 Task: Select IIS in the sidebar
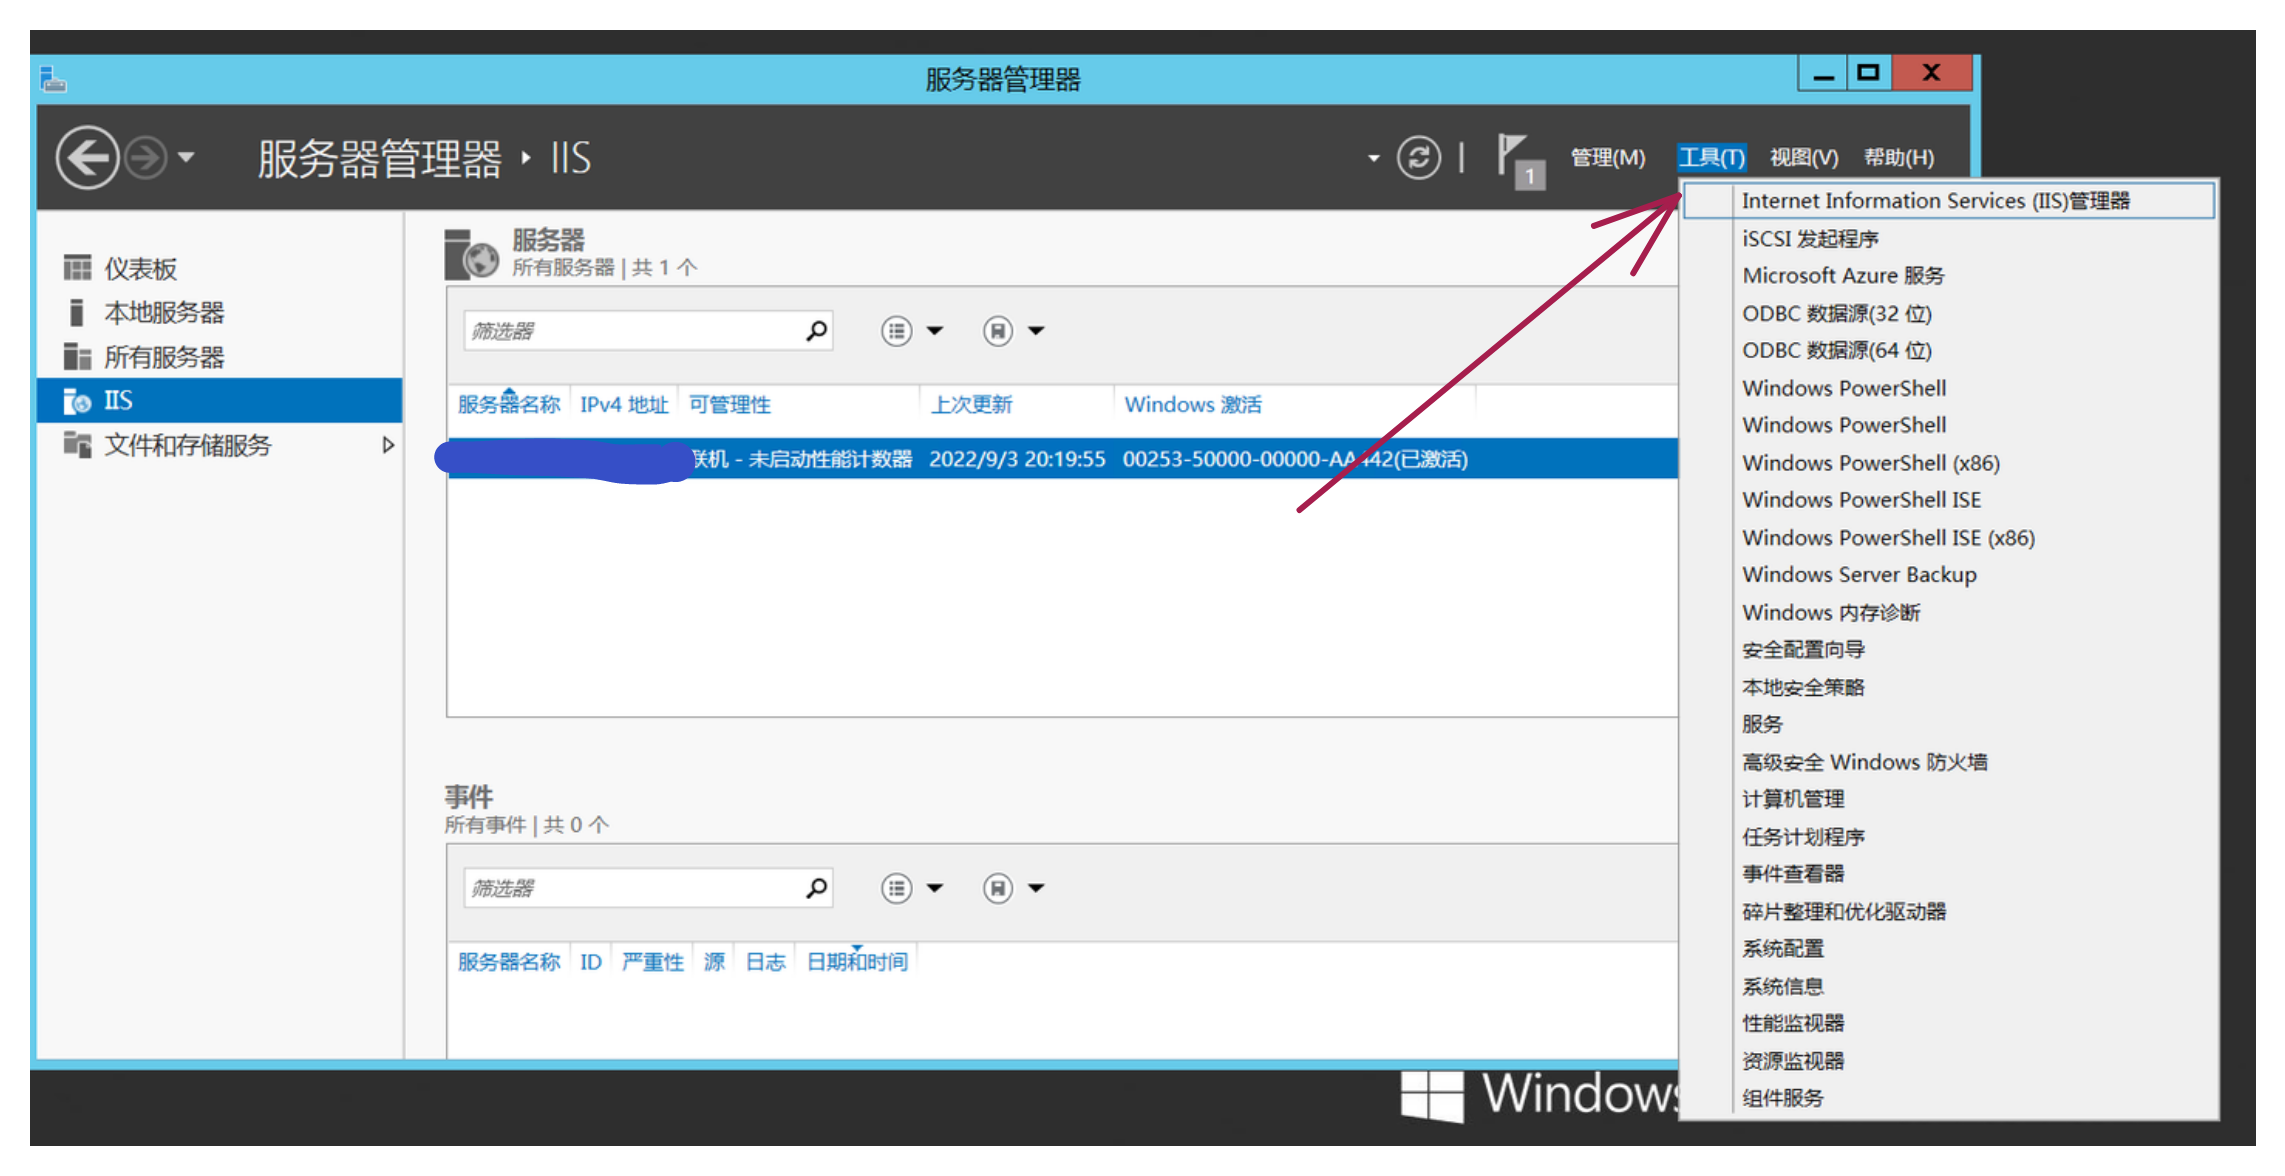[219, 400]
